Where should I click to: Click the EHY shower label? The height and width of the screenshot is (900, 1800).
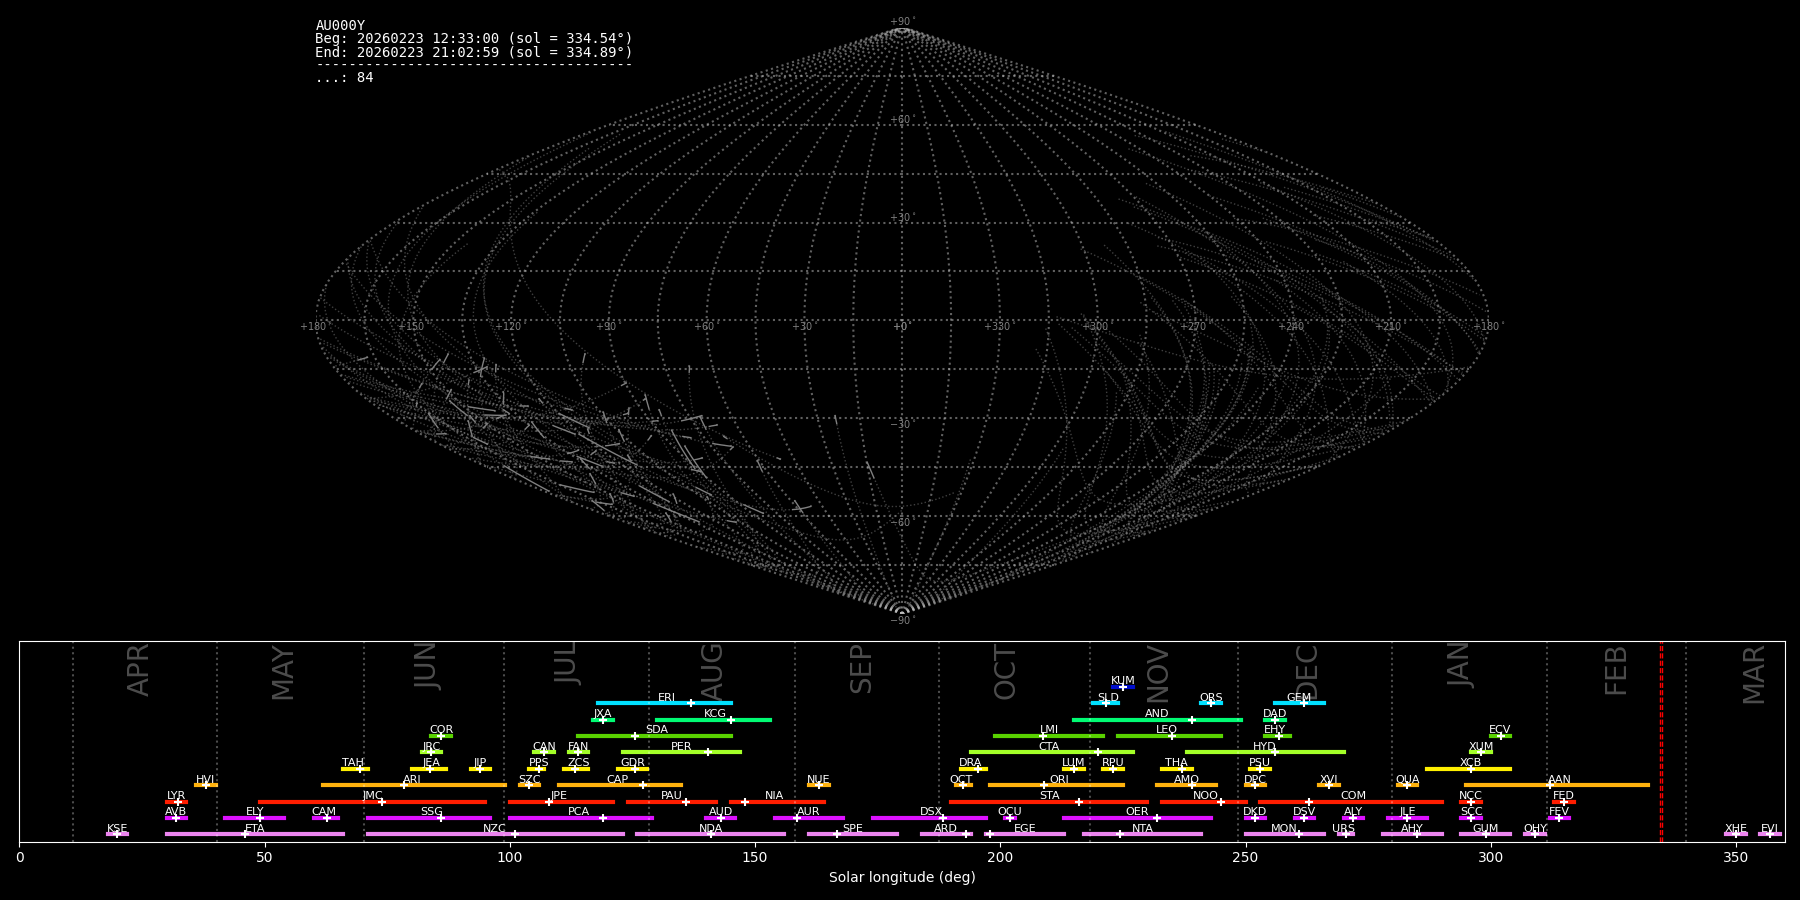pos(1275,730)
